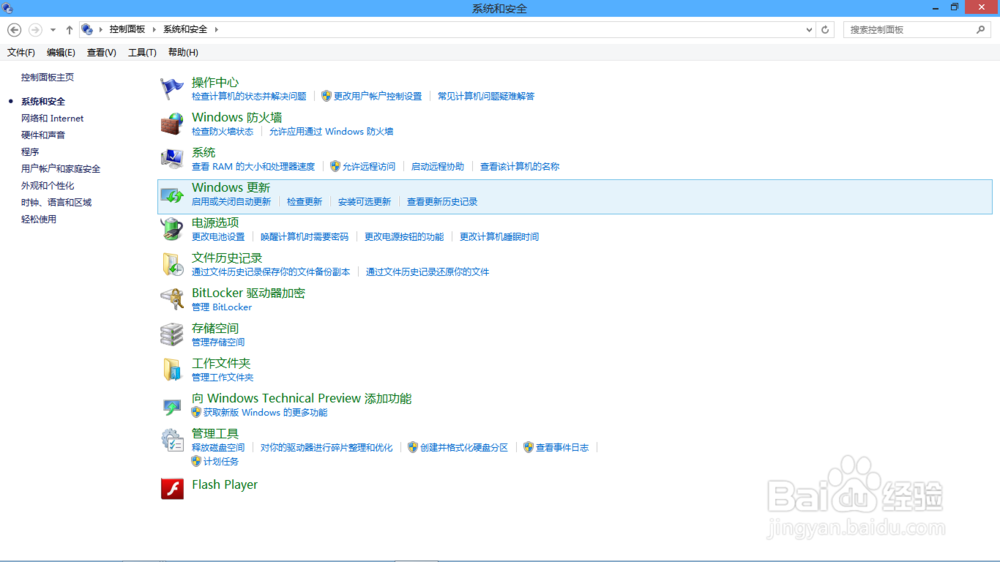Open the 查看(V) menu
The image size is (1000, 562).
click(x=101, y=52)
